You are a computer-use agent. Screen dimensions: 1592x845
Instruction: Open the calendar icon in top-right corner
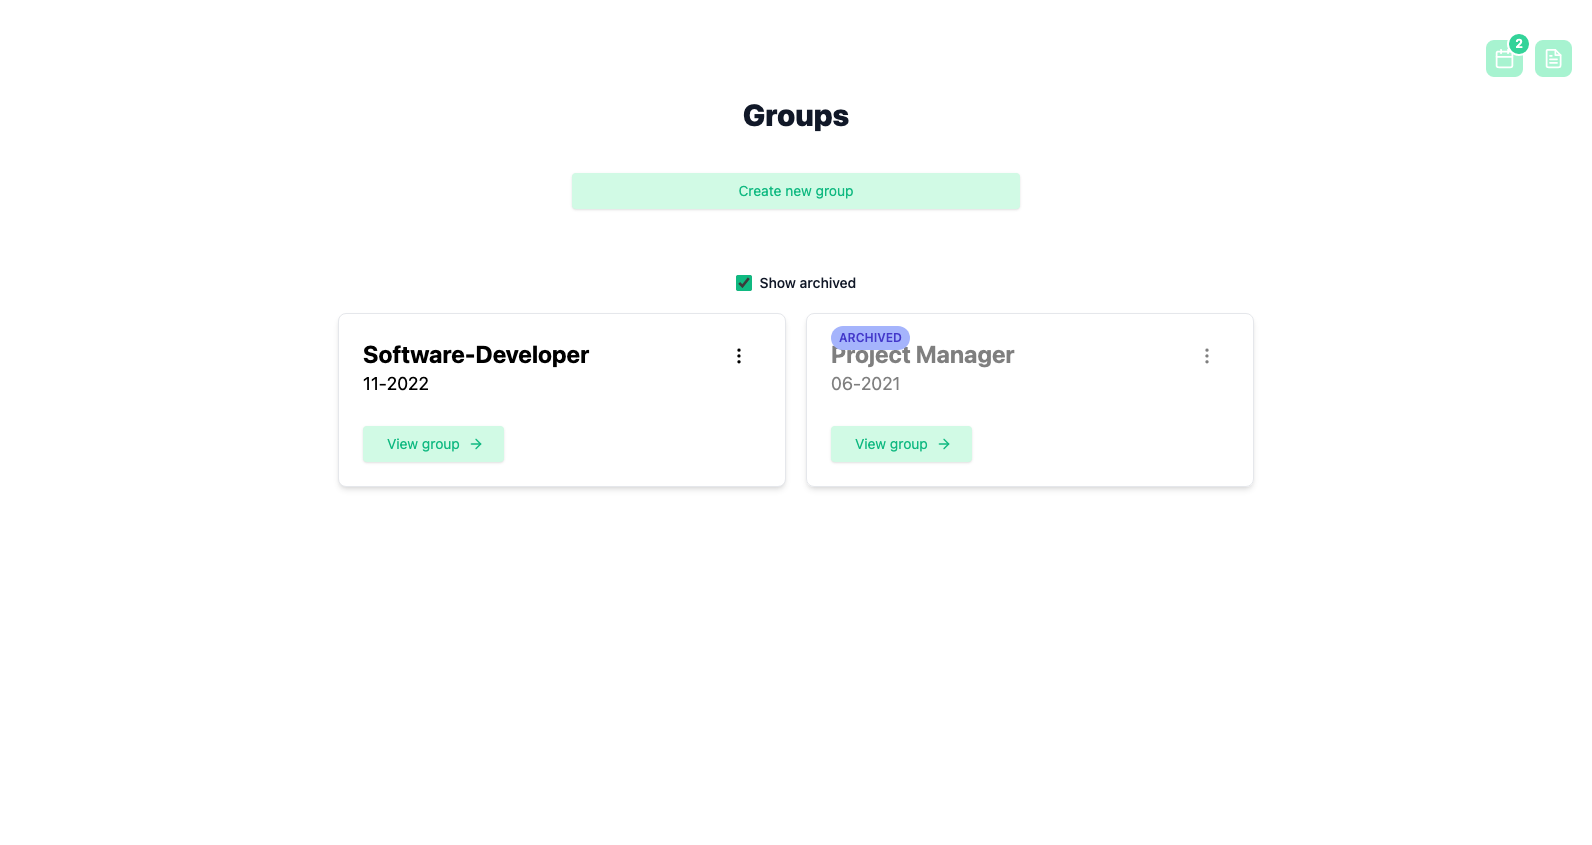click(x=1503, y=60)
